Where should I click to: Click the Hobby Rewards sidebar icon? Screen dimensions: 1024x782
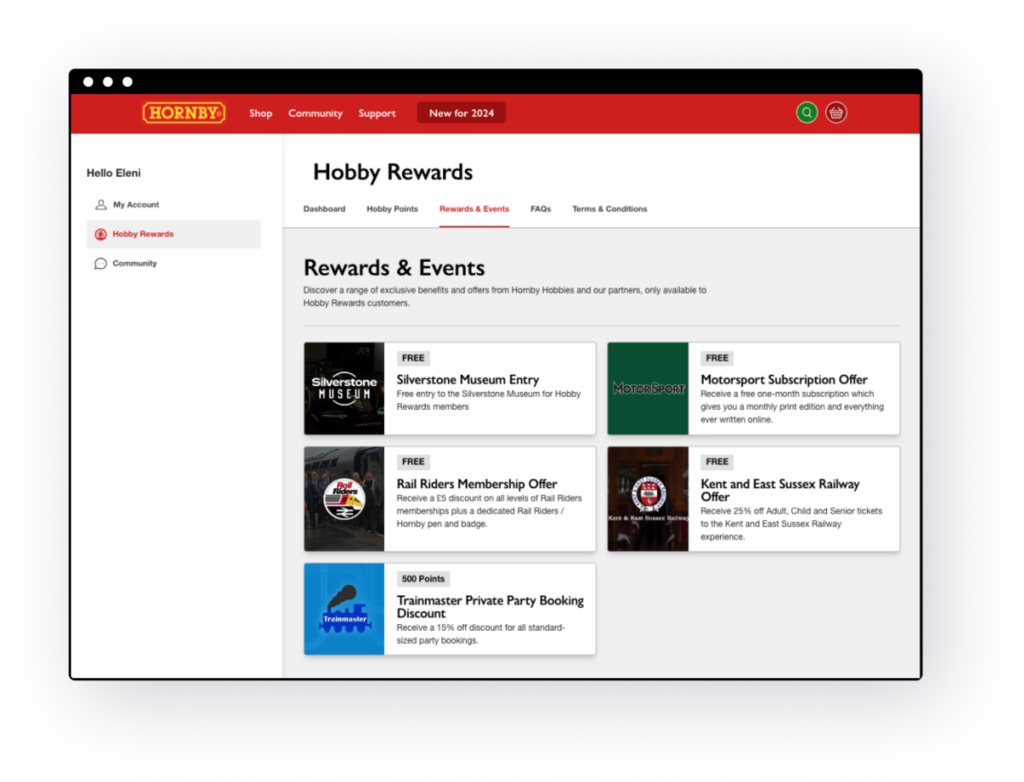pos(101,234)
